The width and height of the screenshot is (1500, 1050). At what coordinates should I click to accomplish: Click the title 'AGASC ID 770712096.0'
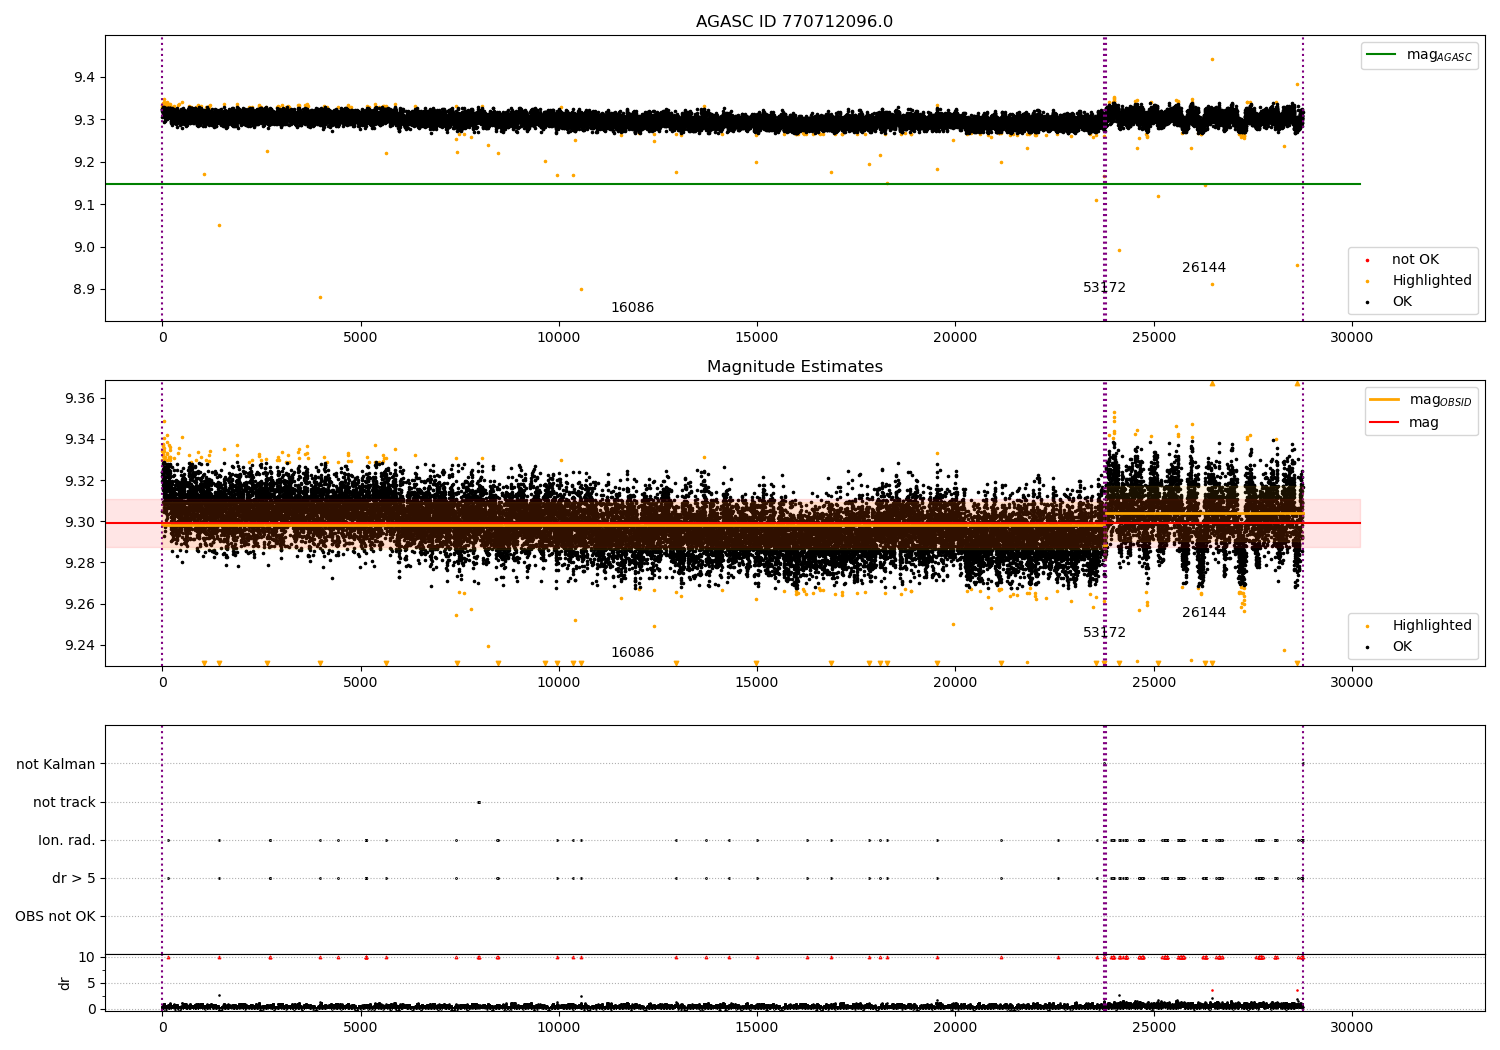pos(794,22)
